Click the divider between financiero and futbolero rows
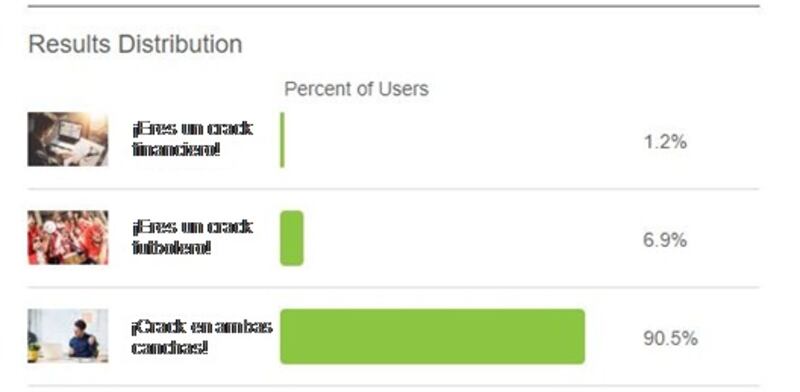Screen dimensions: 800x392 click(393, 189)
